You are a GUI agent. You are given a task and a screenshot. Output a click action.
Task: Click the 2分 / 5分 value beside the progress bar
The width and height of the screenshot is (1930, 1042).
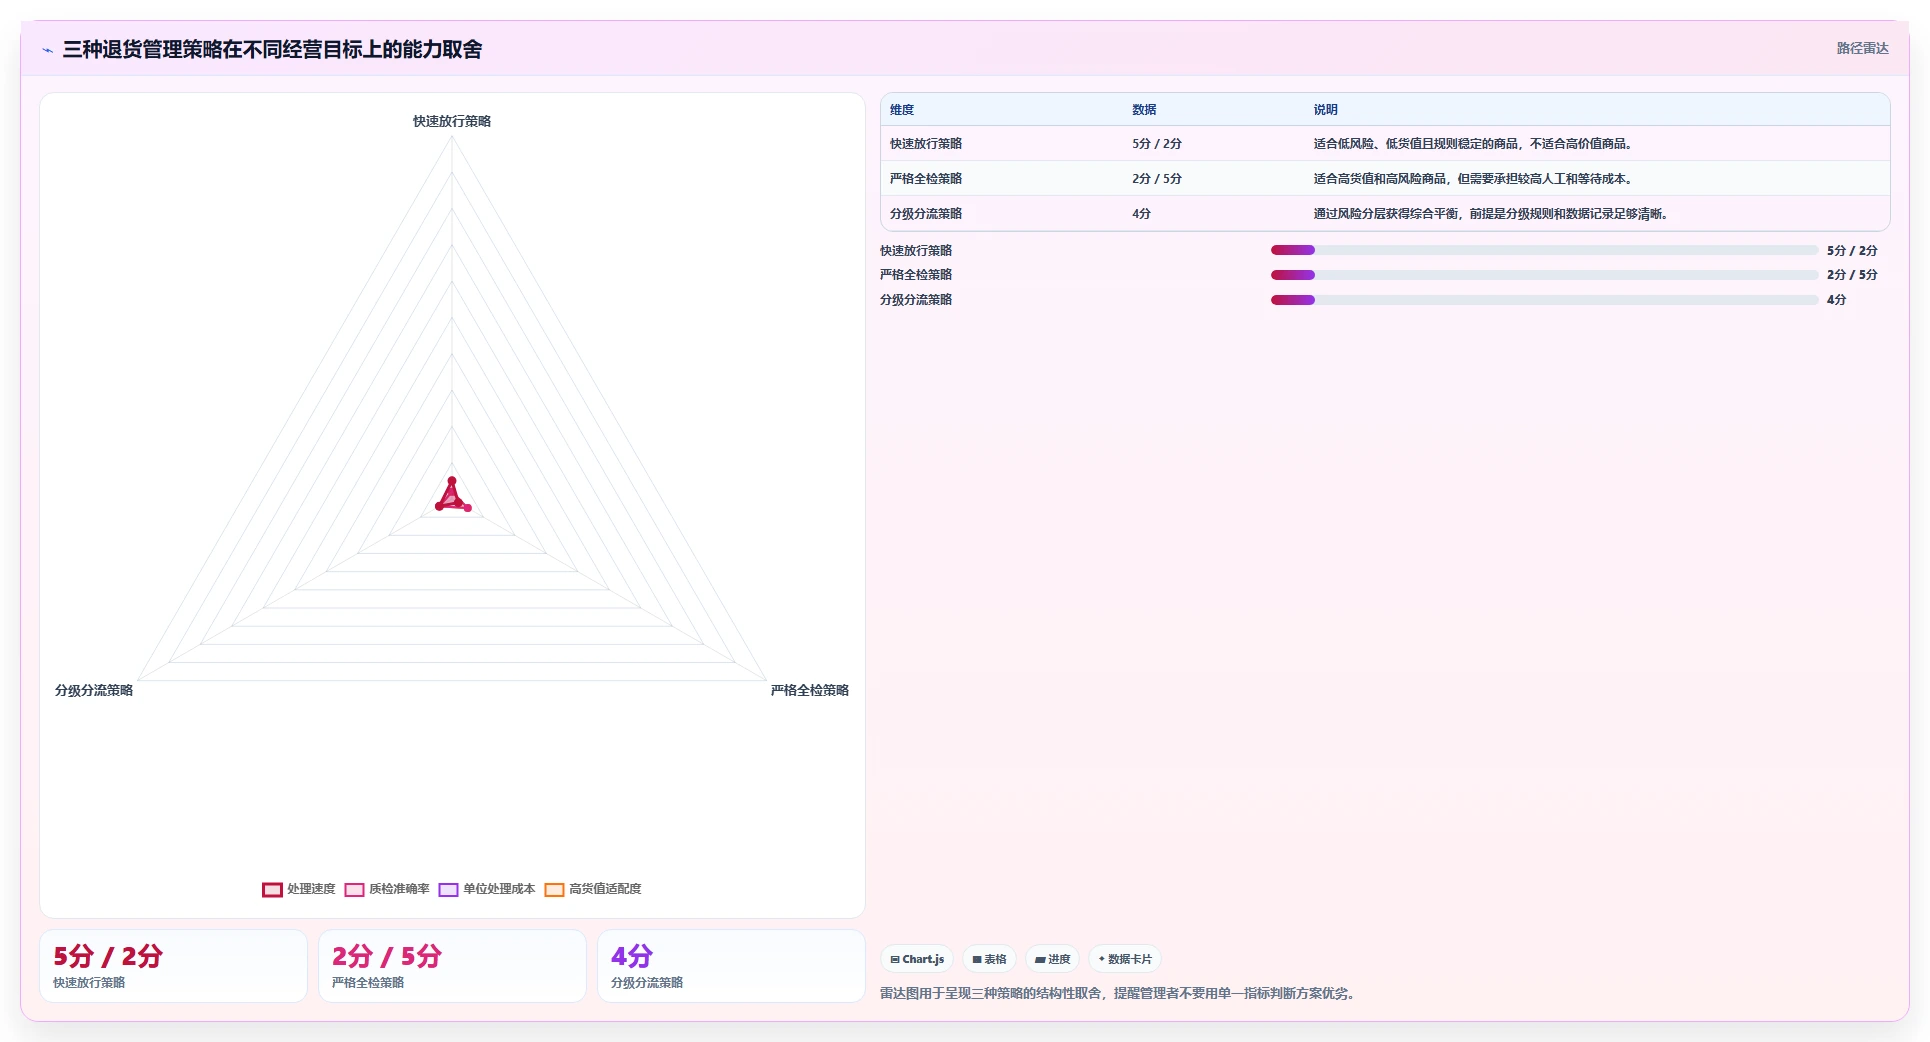coord(1852,275)
